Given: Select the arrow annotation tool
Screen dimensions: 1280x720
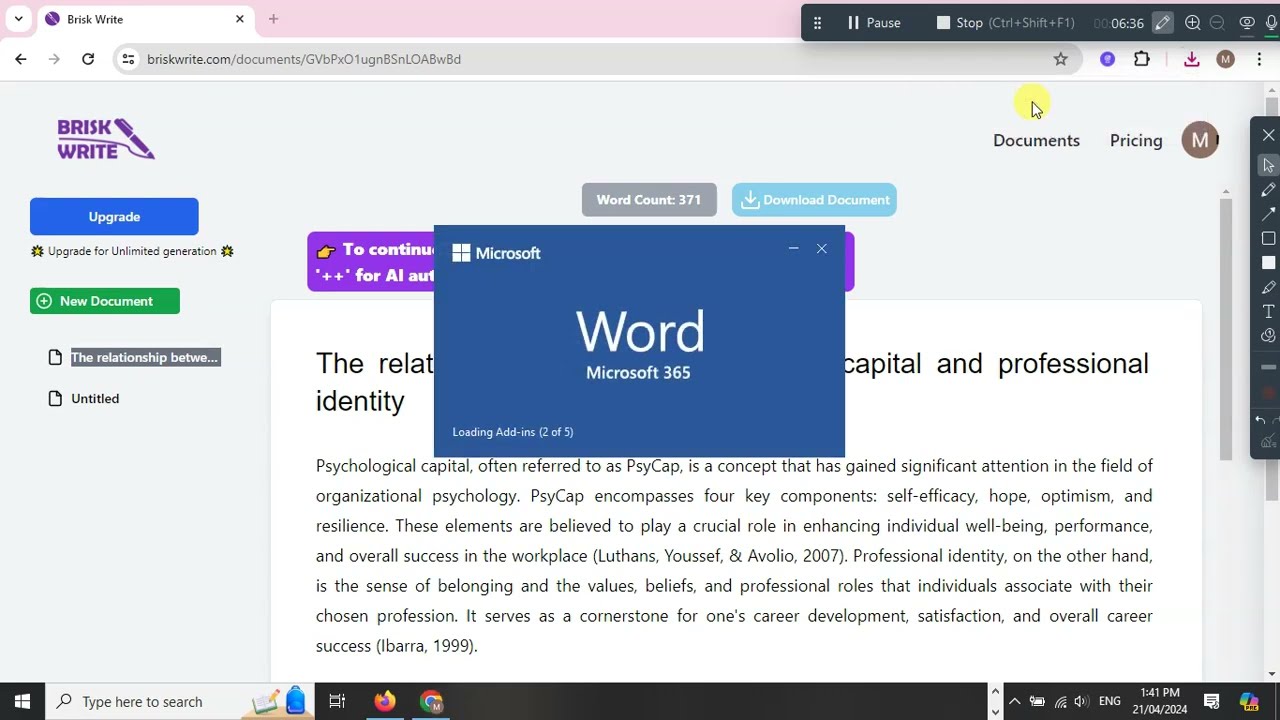Looking at the screenshot, I should pos(1268,213).
